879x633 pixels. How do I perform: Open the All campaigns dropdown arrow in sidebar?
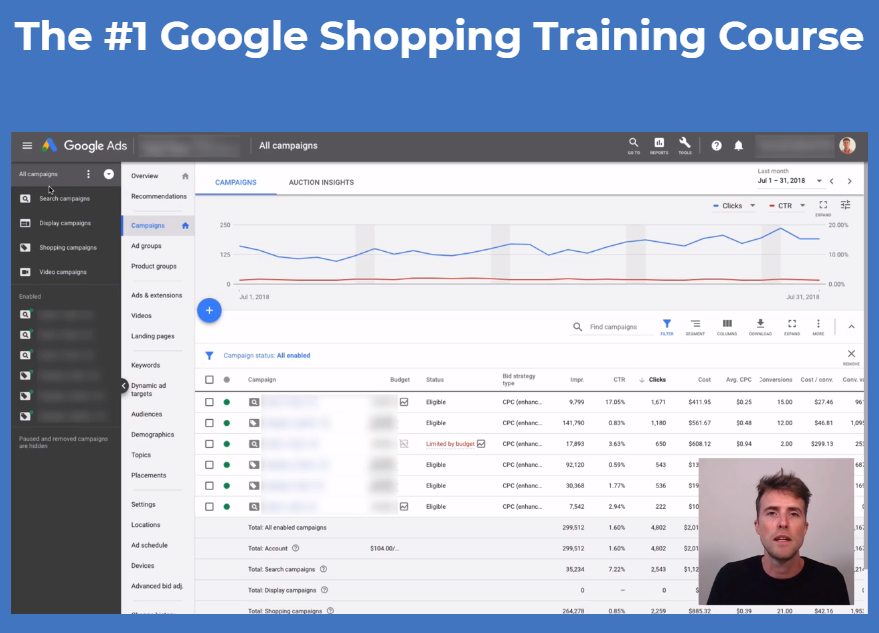click(x=109, y=174)
